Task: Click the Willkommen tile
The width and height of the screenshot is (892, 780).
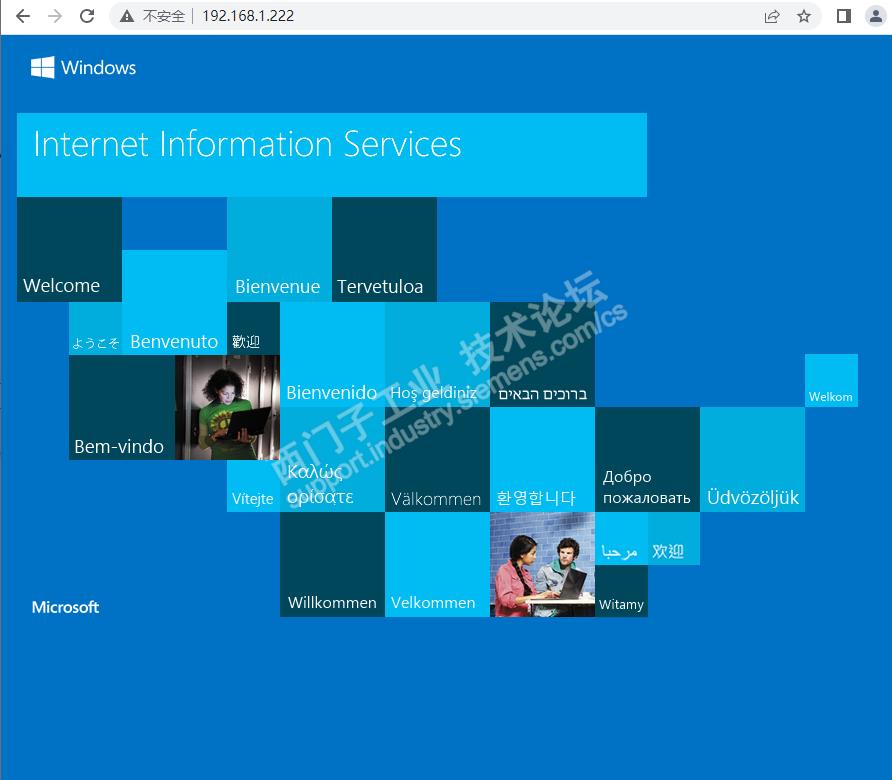Action: [x=332, y=564]
